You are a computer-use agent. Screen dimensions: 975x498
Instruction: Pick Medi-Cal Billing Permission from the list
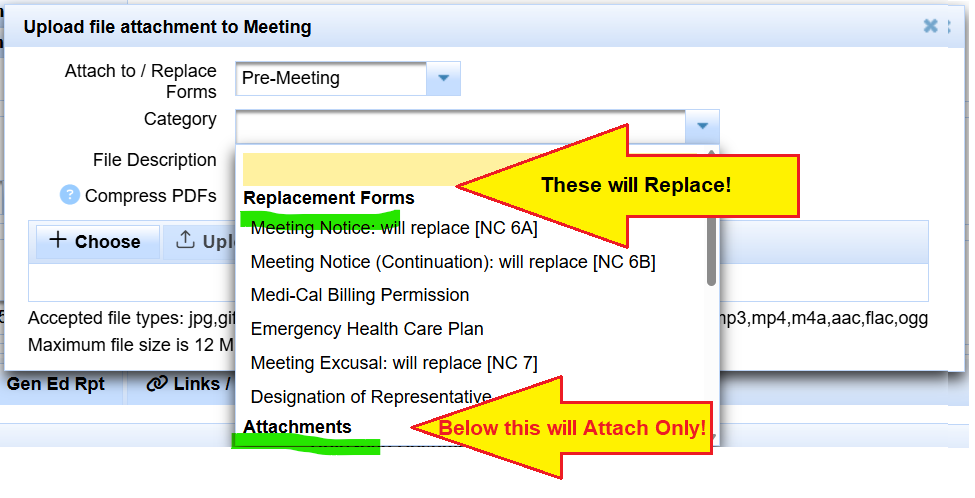pos(360,295)
